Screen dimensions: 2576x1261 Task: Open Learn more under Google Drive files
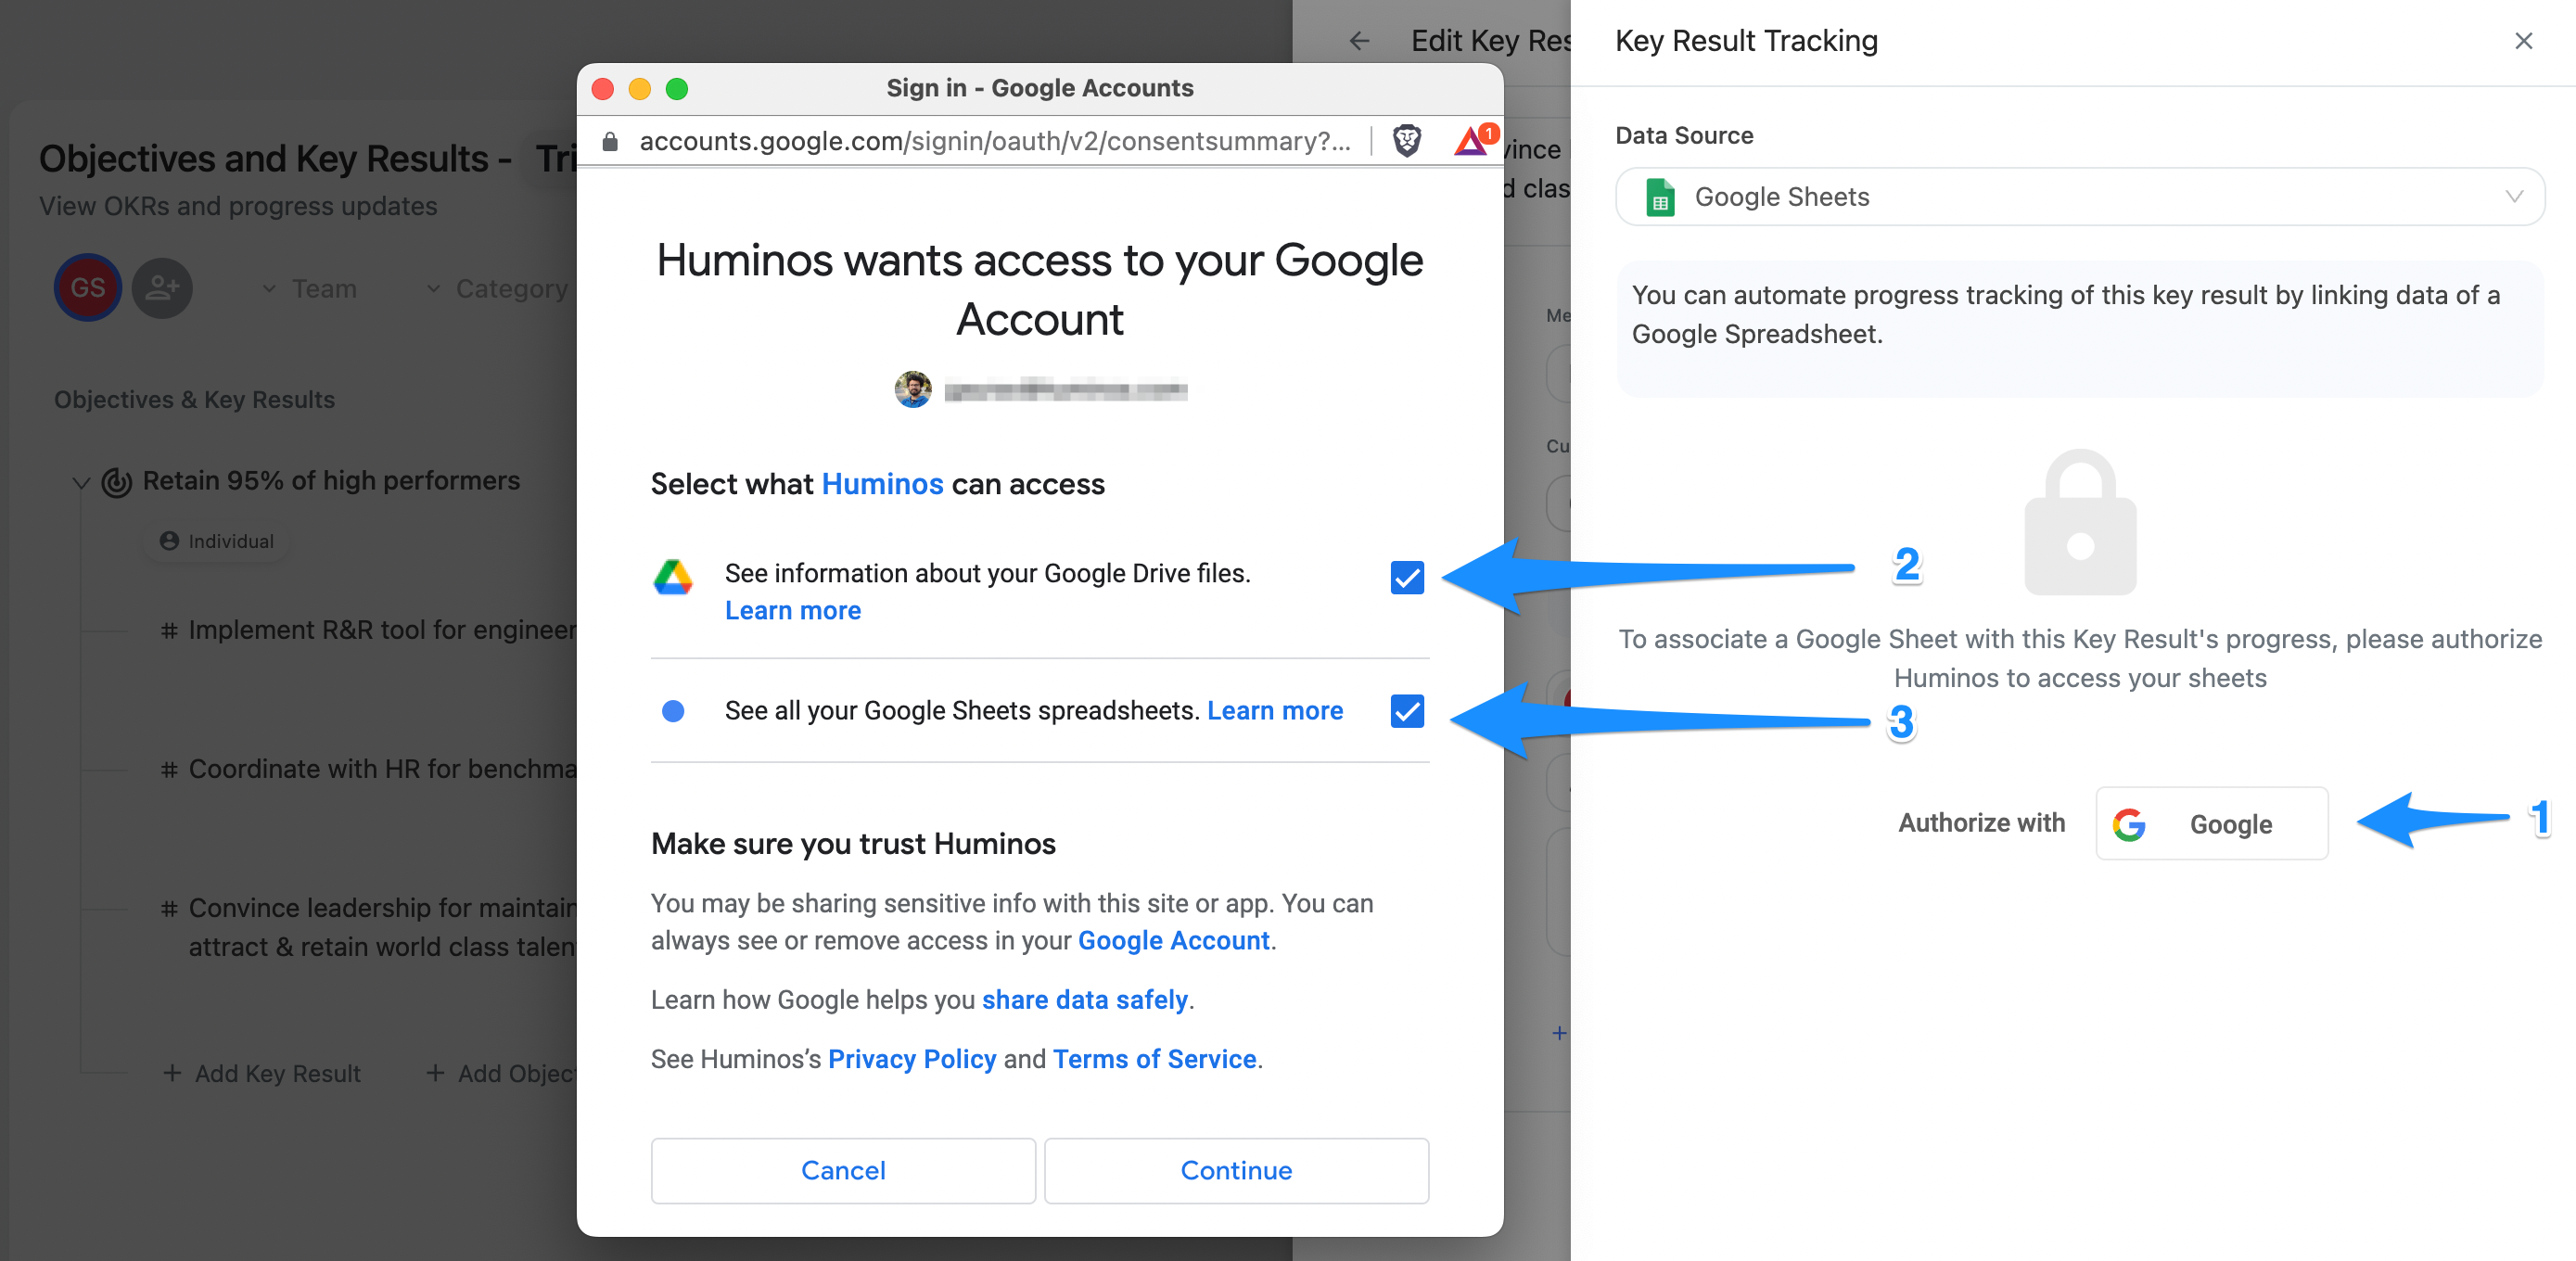point(793,611)
